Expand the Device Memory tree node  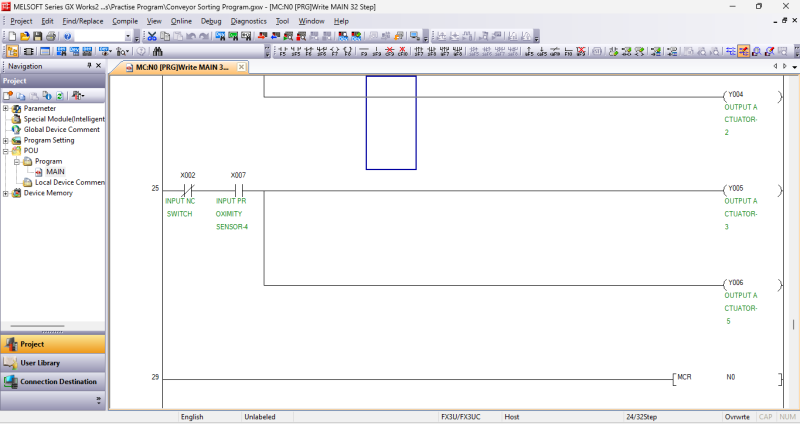[x=6, y=193]
